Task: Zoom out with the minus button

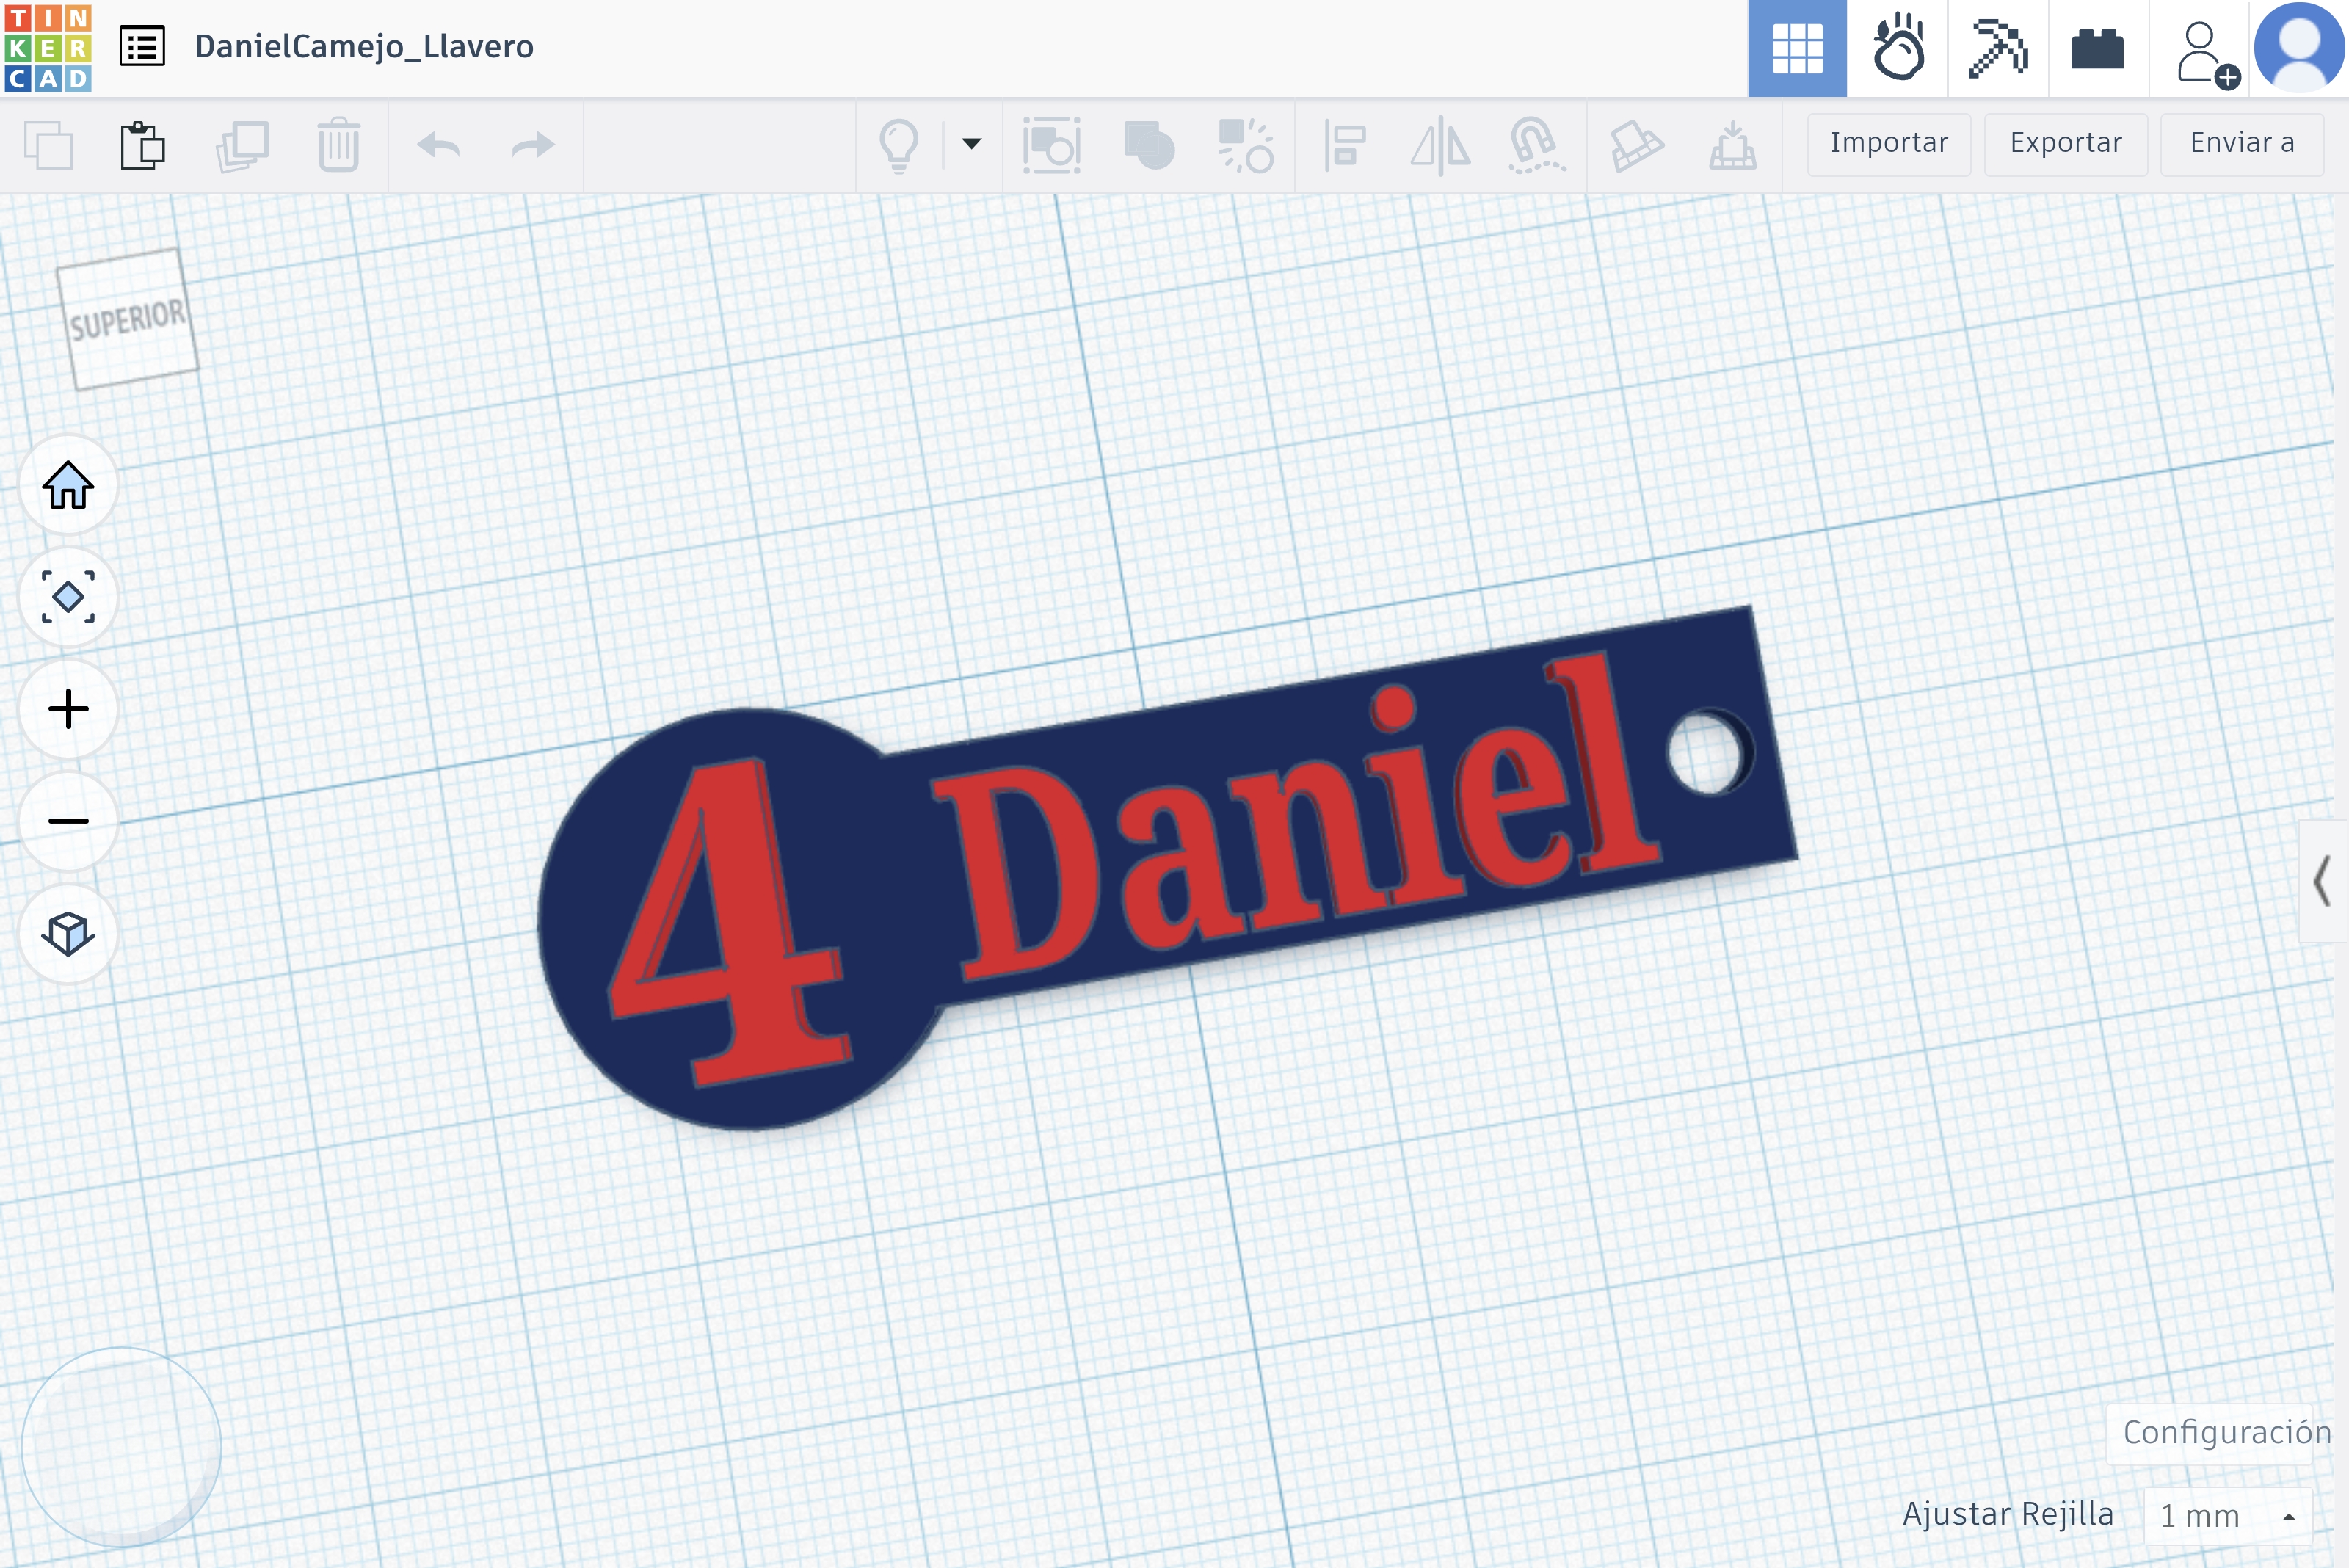Action: [68, 821]
